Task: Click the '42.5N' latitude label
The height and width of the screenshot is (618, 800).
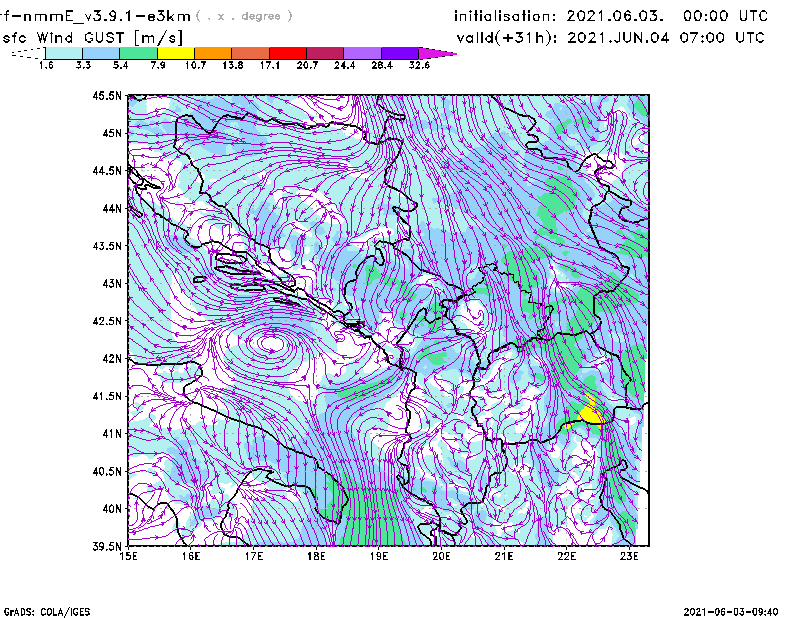Action: [x=107, y=321]
